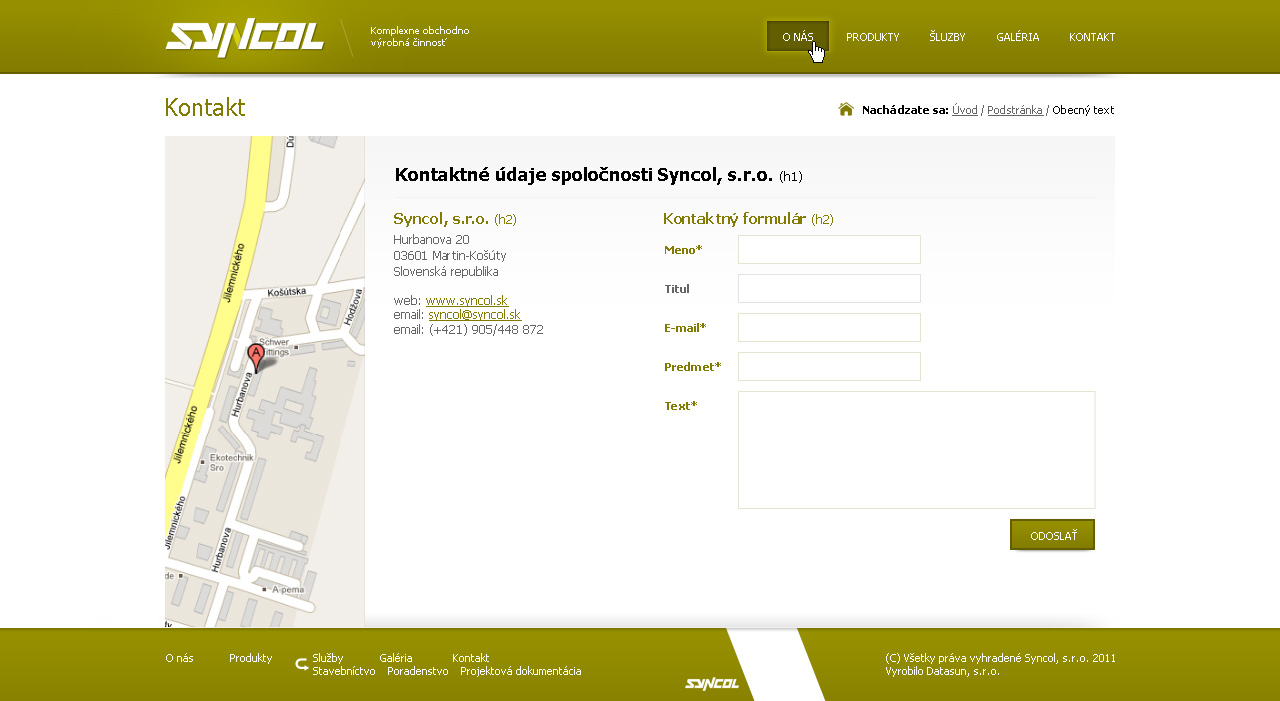Click the syncol@syncol.sk email link
Viewport: 1280px width, 701px height.
(x=474, y=314)
